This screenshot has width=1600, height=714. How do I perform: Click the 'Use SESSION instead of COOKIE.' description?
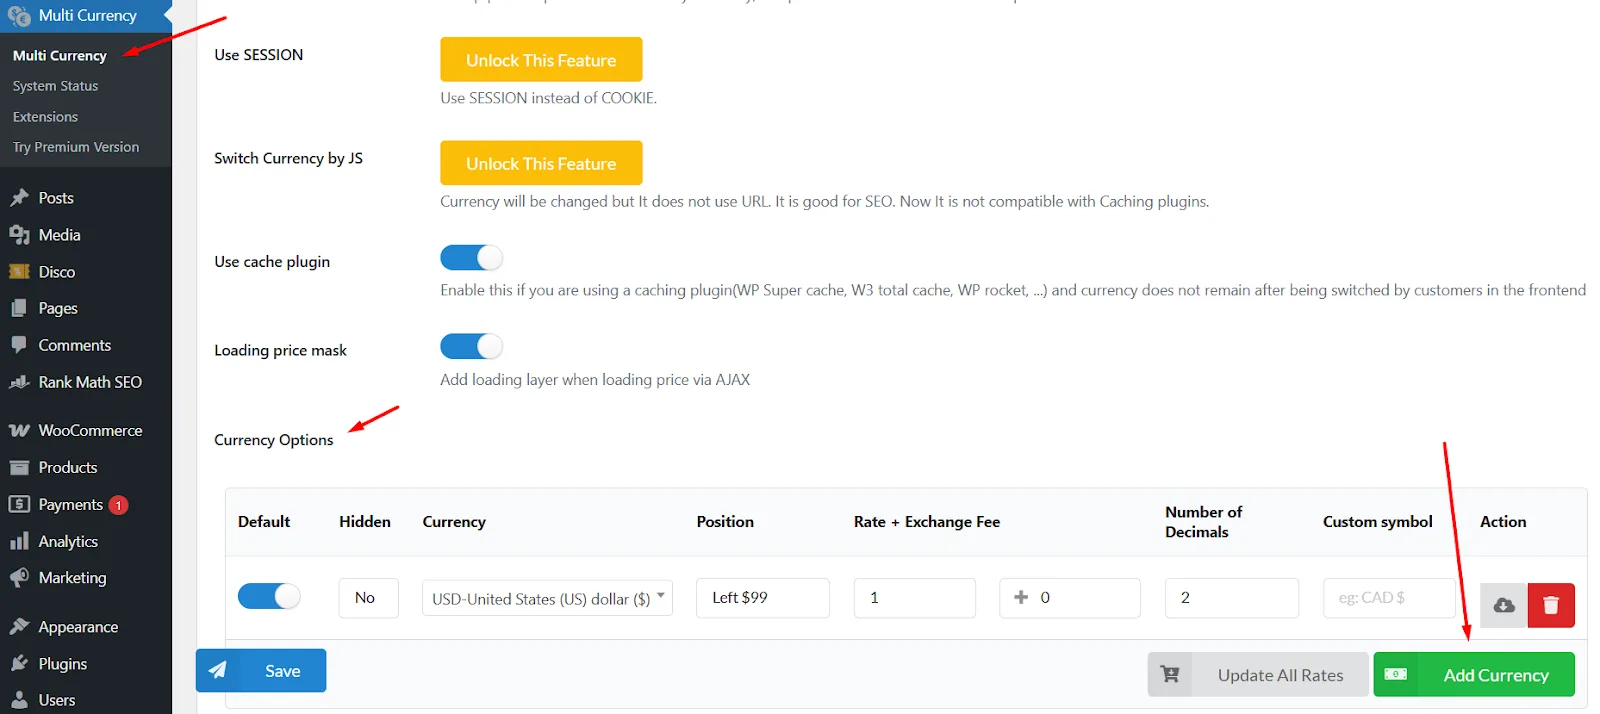tap(549, 98)
